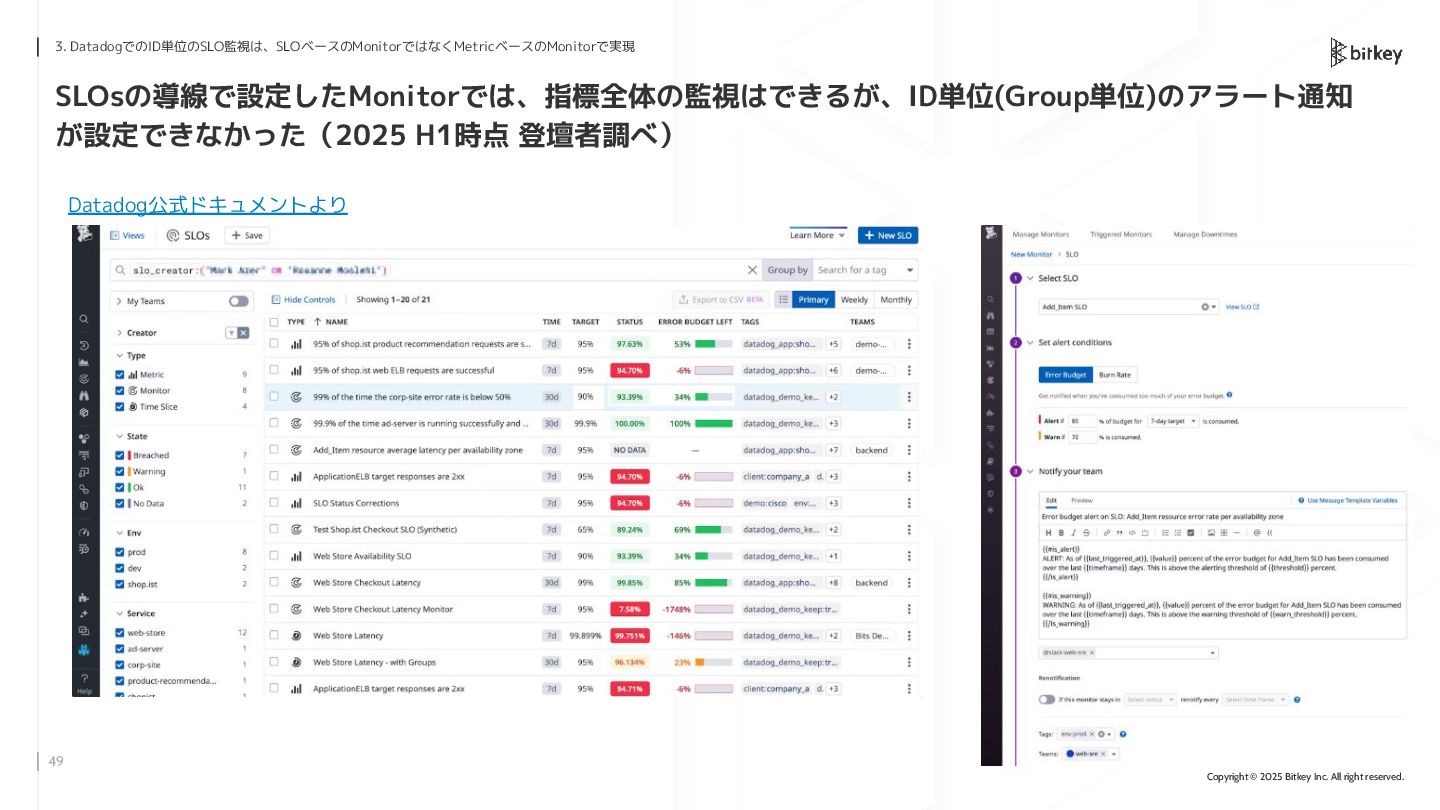Click the 100% error budget bar
Screen dimensions: 1440x810
(x=714, y=423)
